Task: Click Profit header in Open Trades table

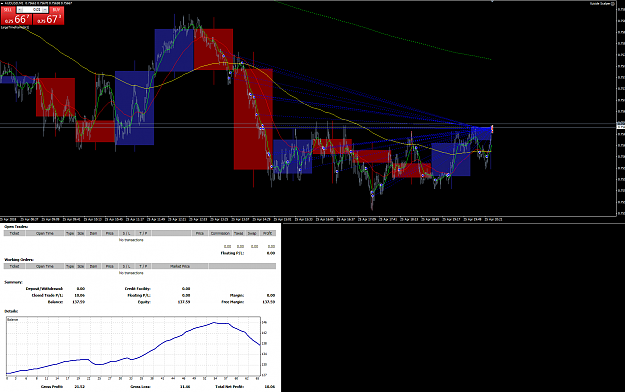Action: tap(267, 233)
